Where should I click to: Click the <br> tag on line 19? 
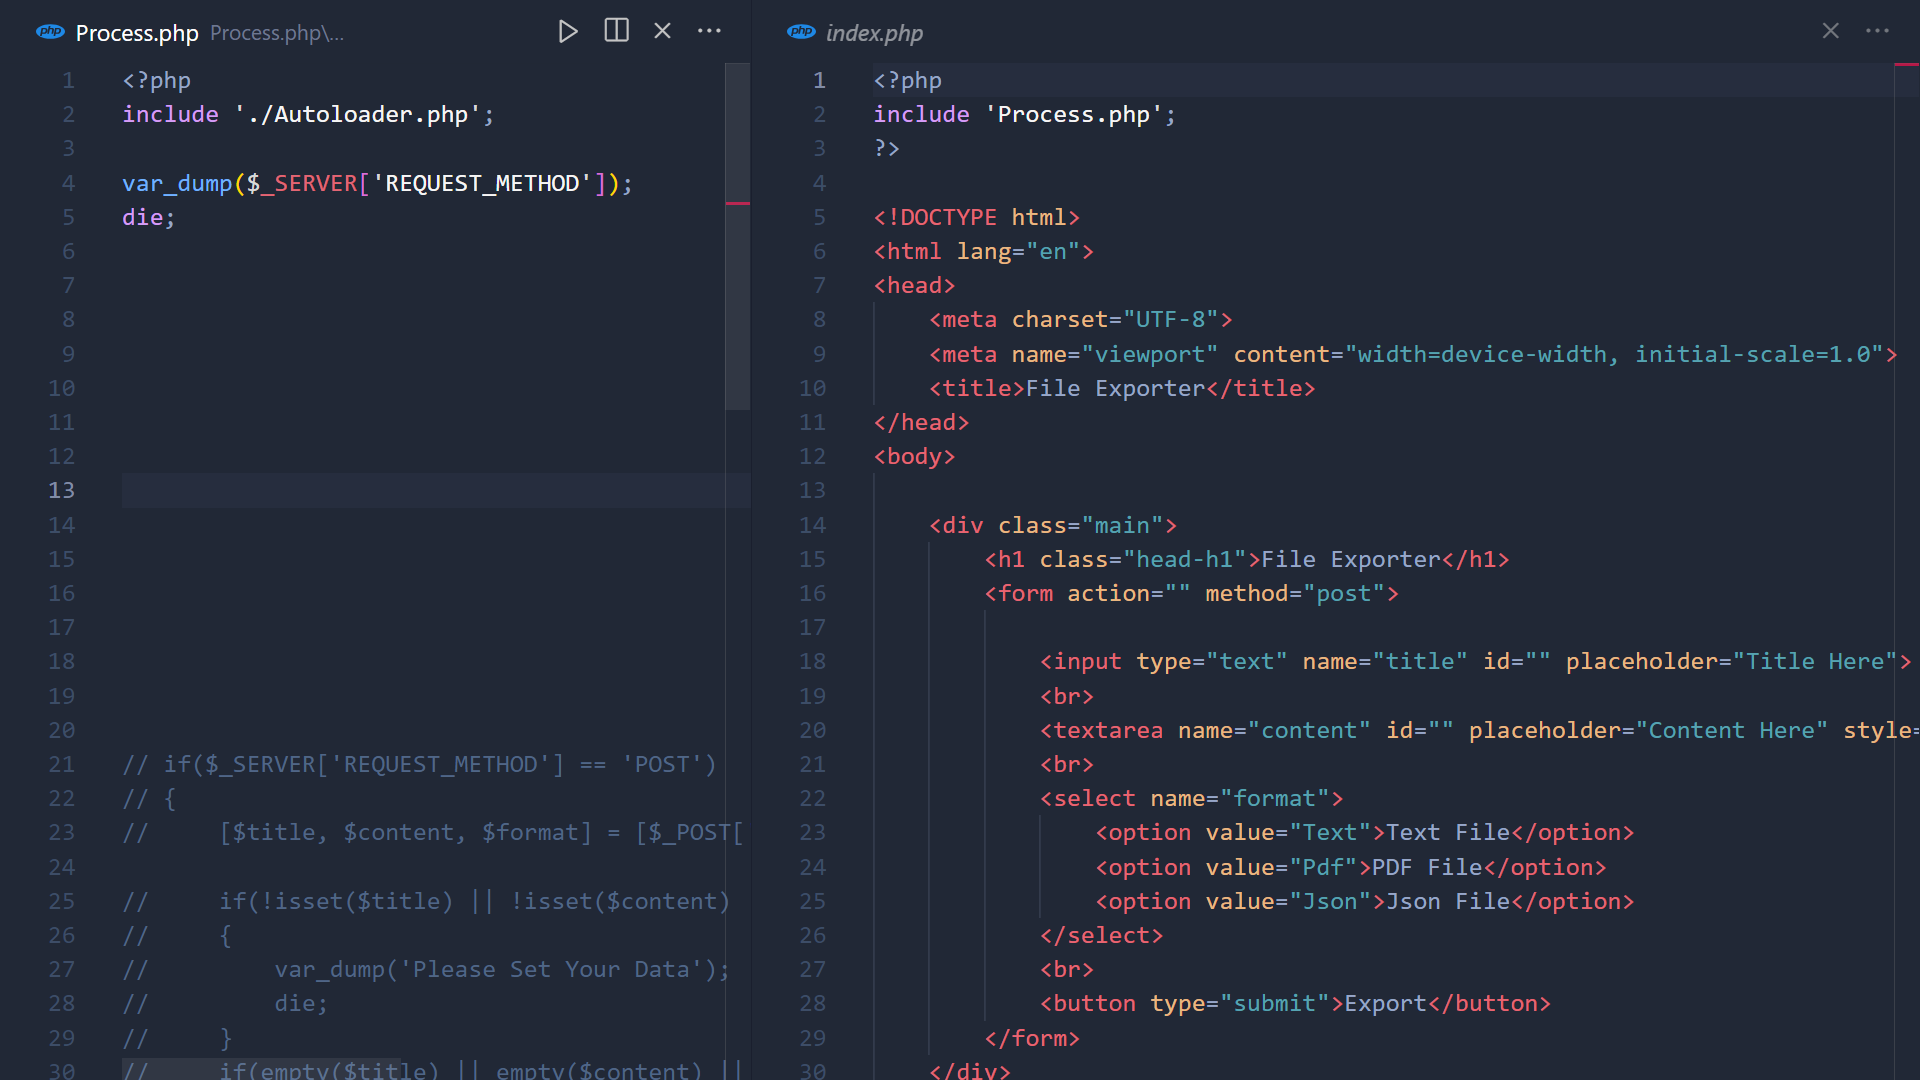point(1067,696)
